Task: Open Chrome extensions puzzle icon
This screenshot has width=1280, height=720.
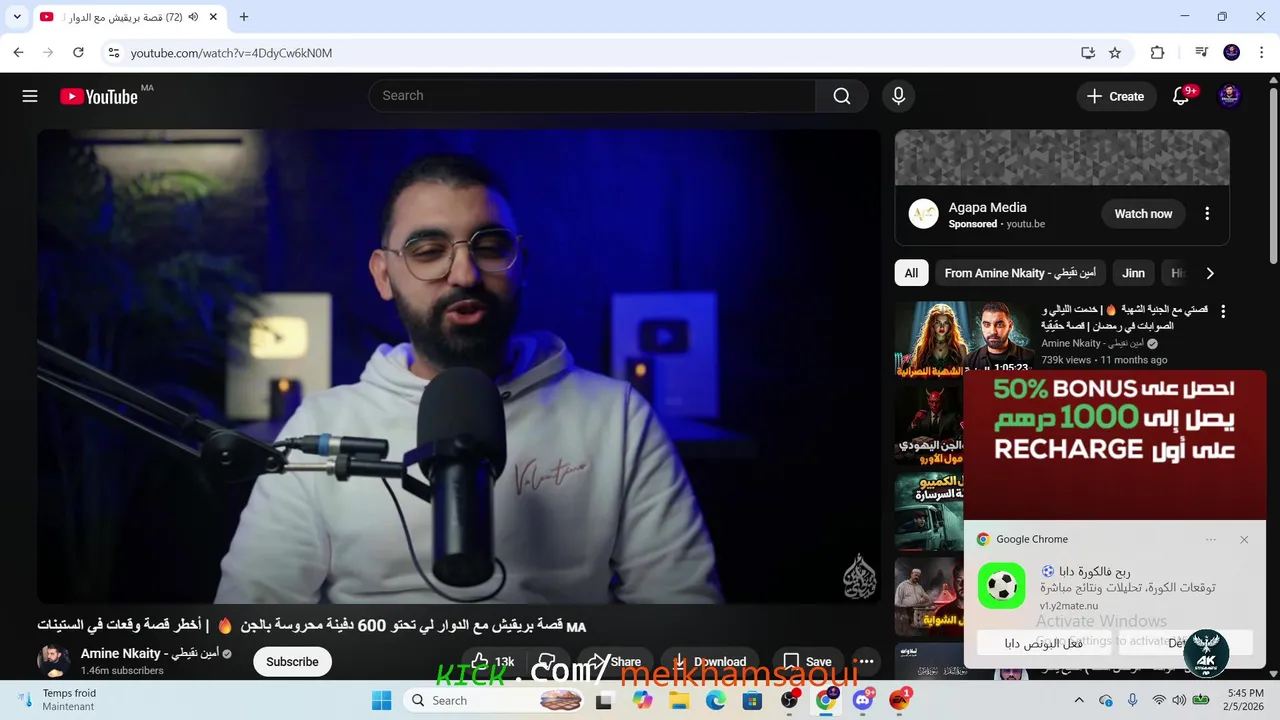Action: (1157, 53)
